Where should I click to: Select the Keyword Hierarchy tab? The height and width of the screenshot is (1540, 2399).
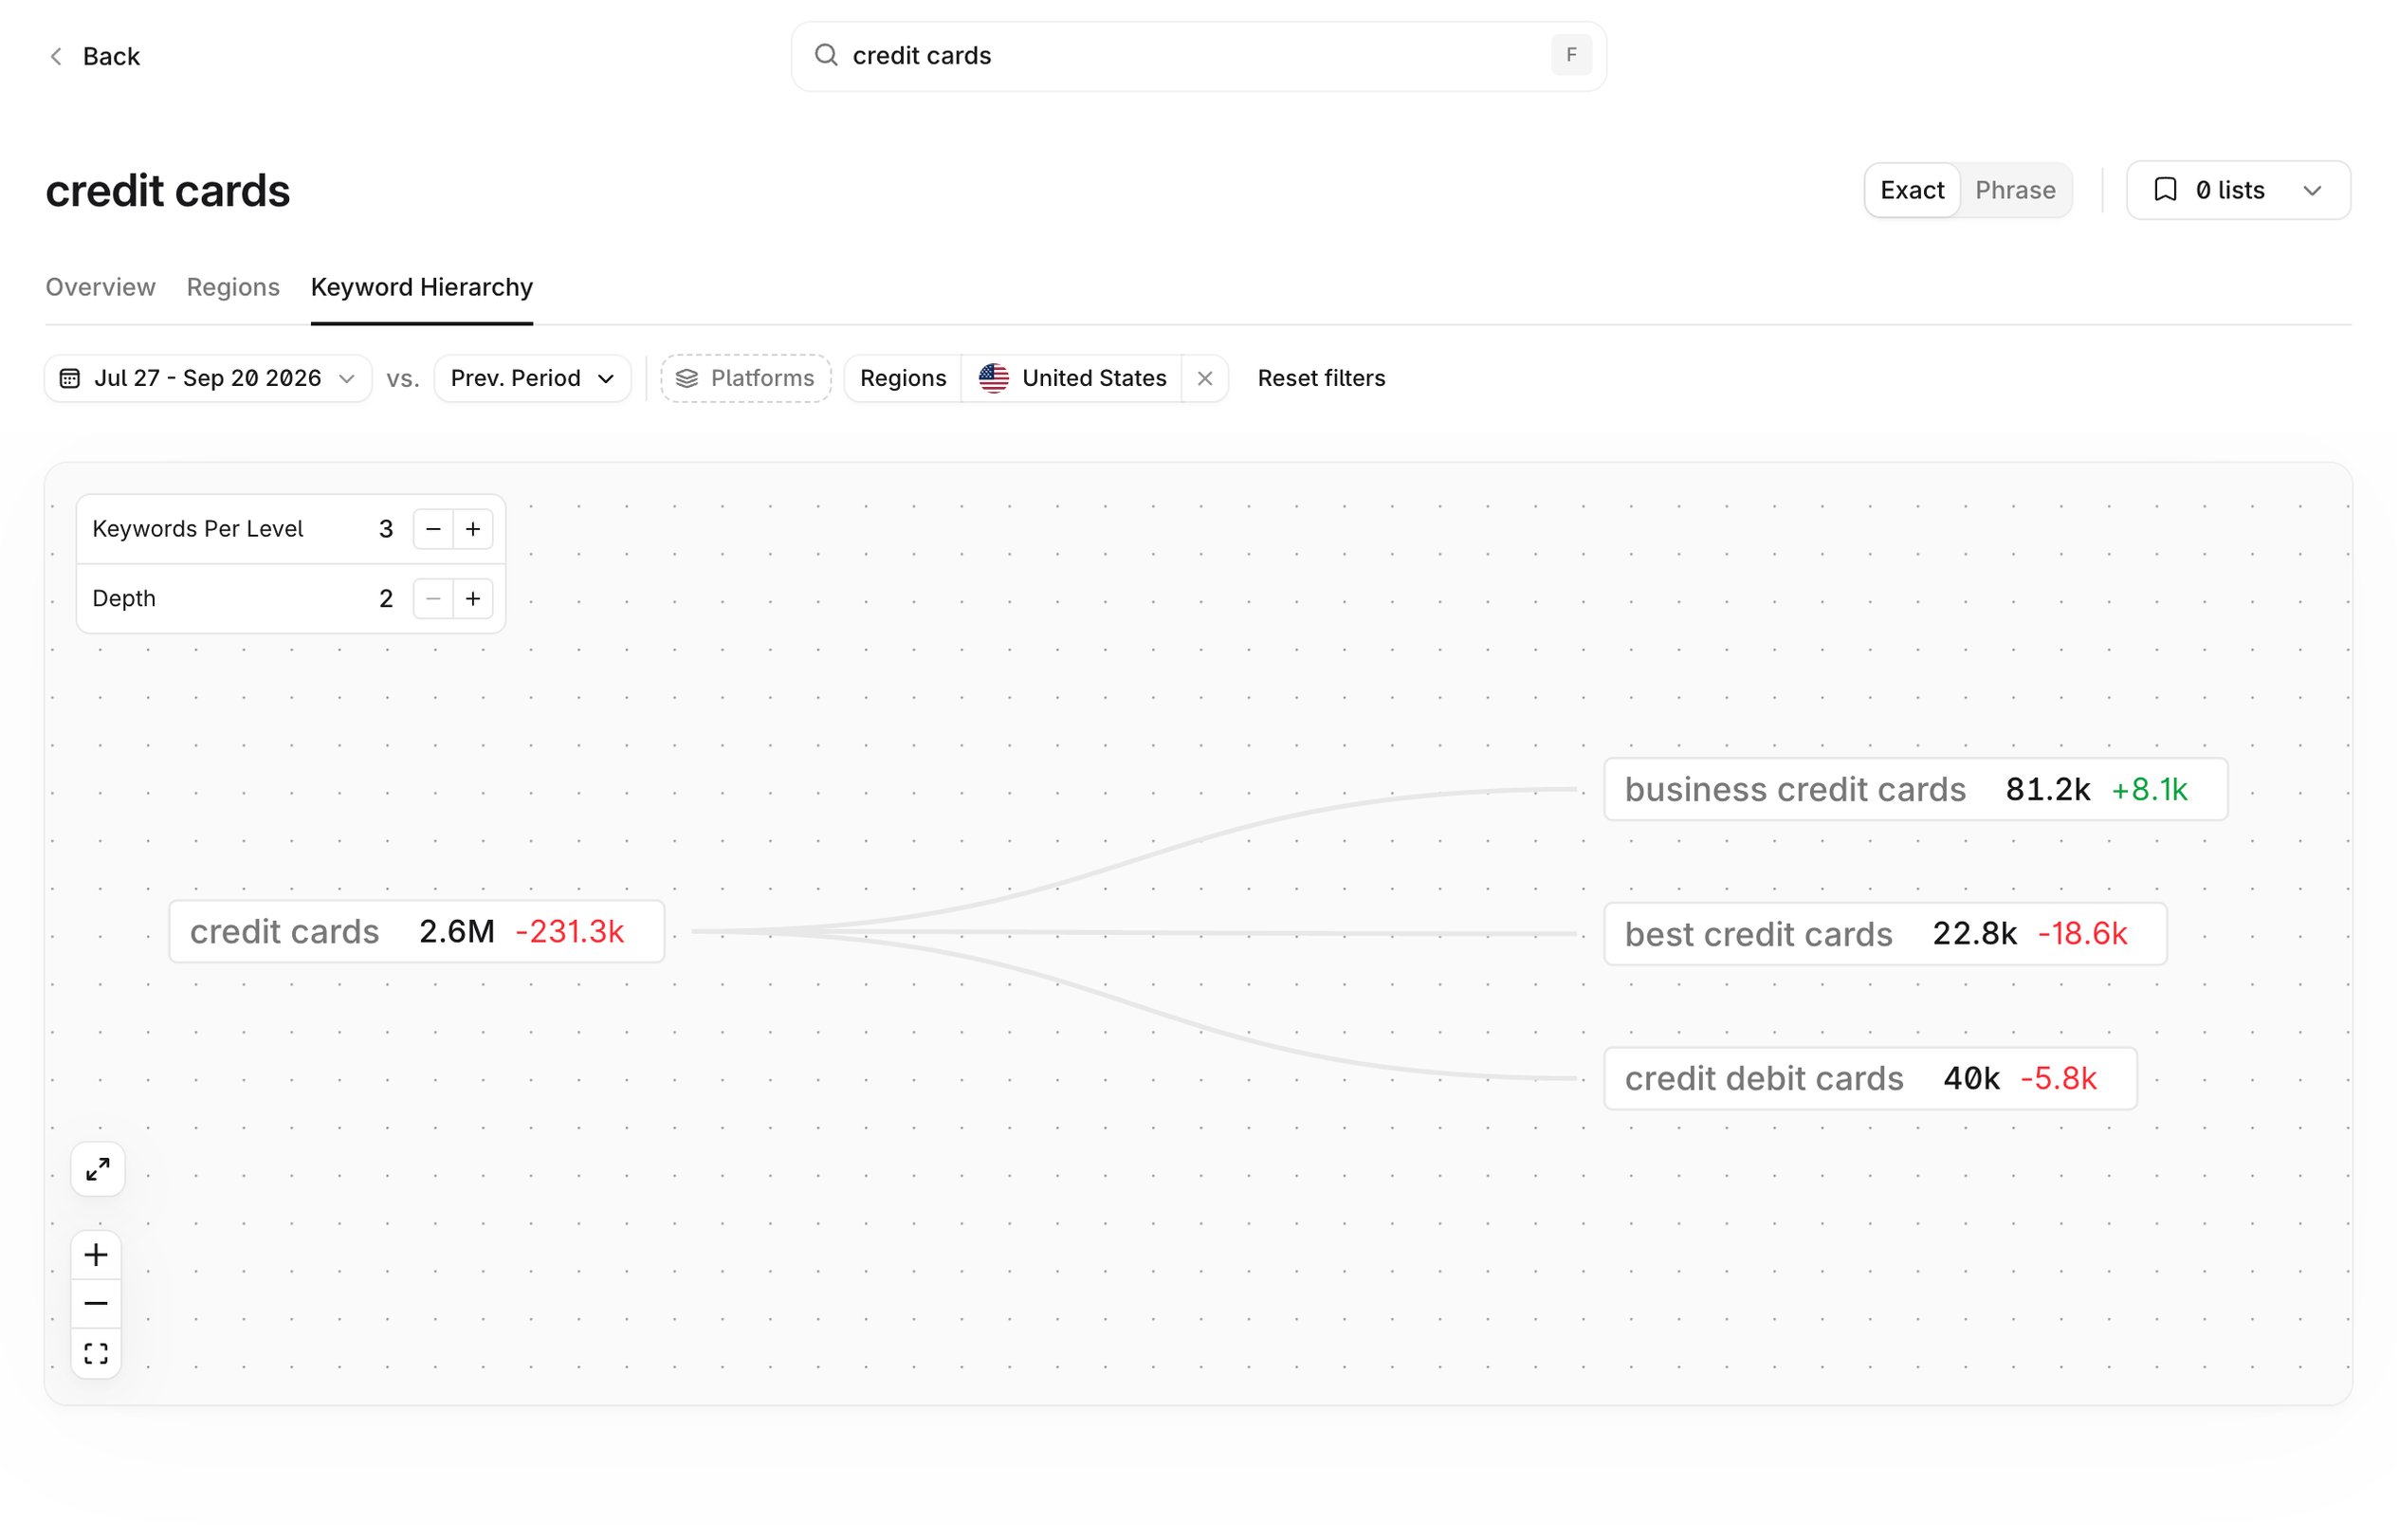point(422,287)
